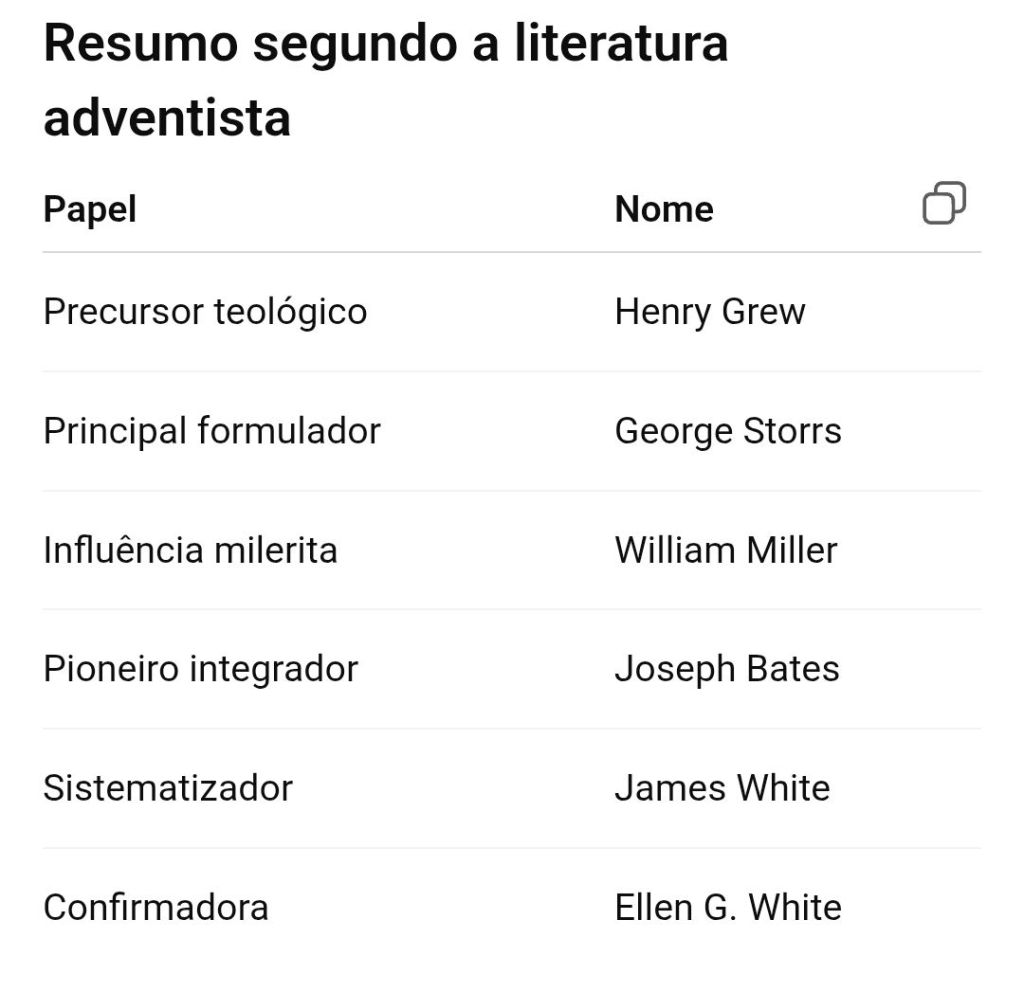The image size is (1024, 992).
Task: Click the word 'adventista' in the heading
Action: [x=167, y=118]
